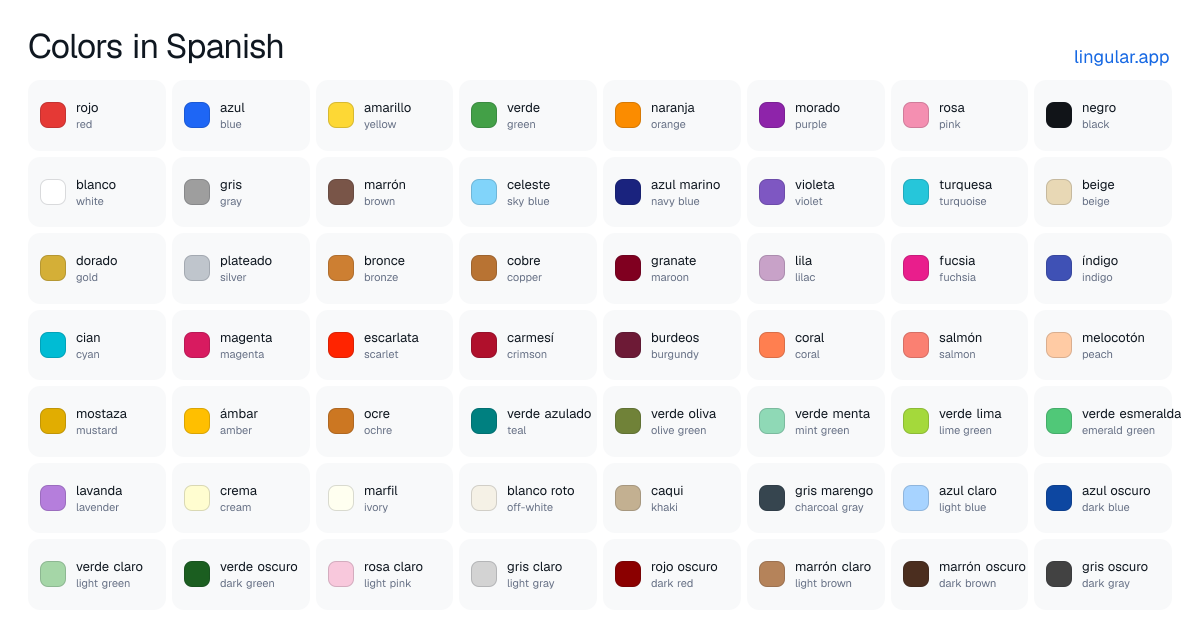Click the 'magenta' color name text
The image size is (1200, 630).
pos(246,338)
